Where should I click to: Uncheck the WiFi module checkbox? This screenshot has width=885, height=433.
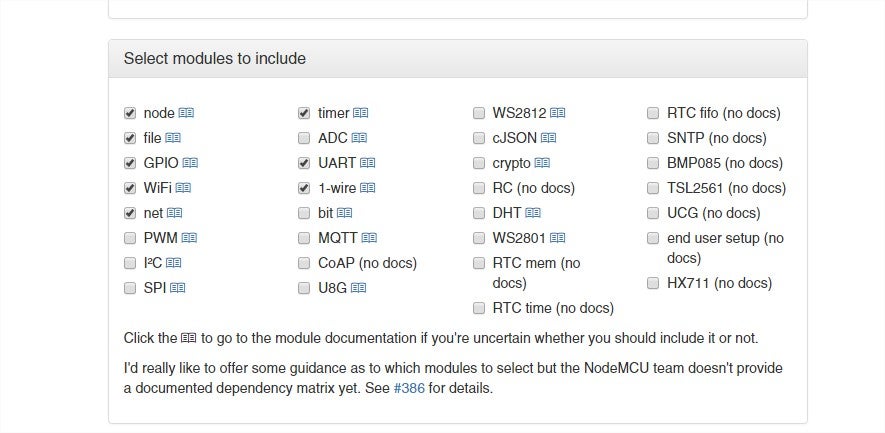point(130,188)
